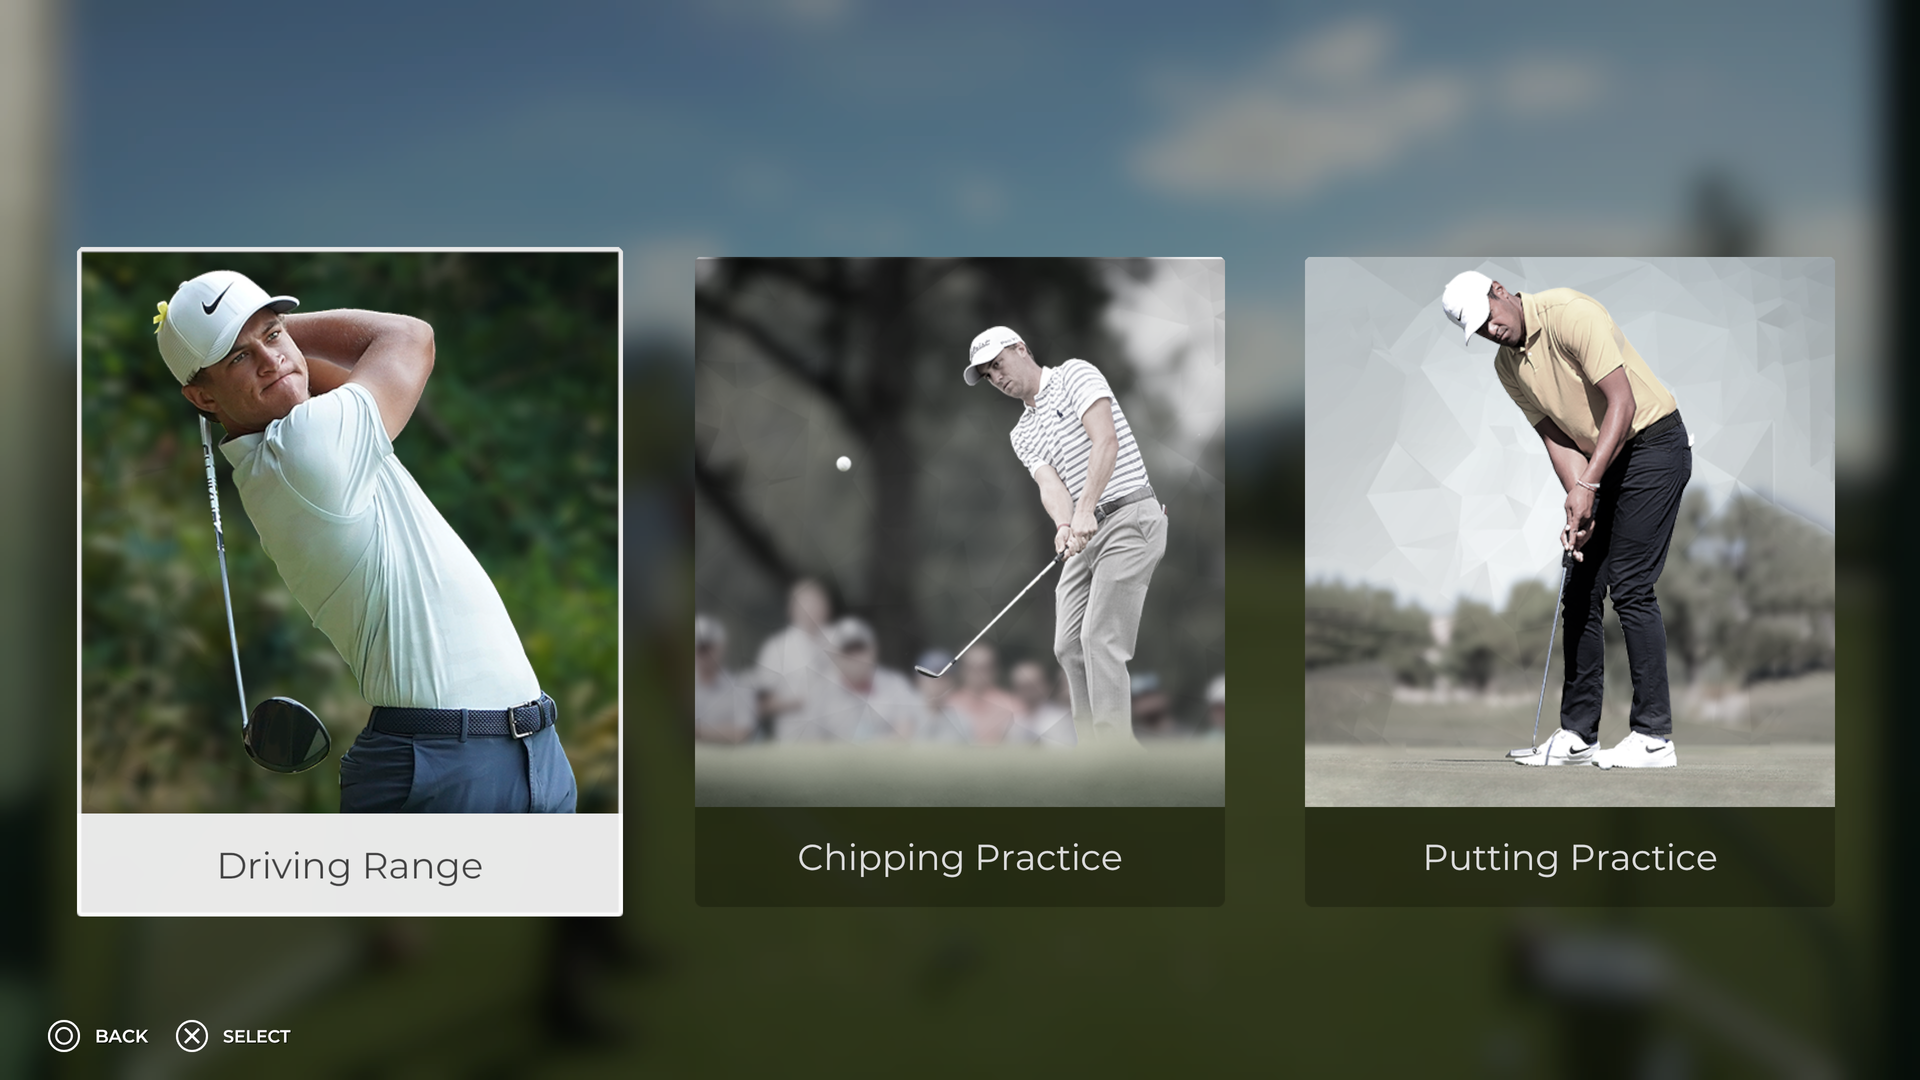The image size is (1920, 1080).
Task: Select the BACK label text
Action: point(121,1036)
